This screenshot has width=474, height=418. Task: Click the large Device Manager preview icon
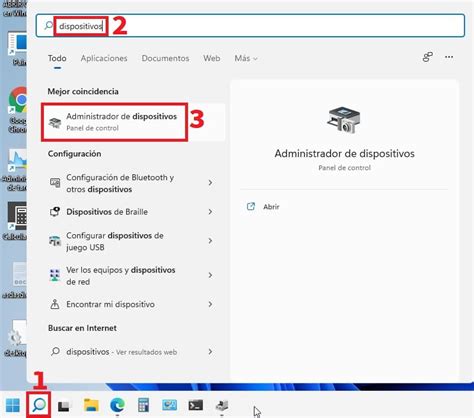point(344,120)
